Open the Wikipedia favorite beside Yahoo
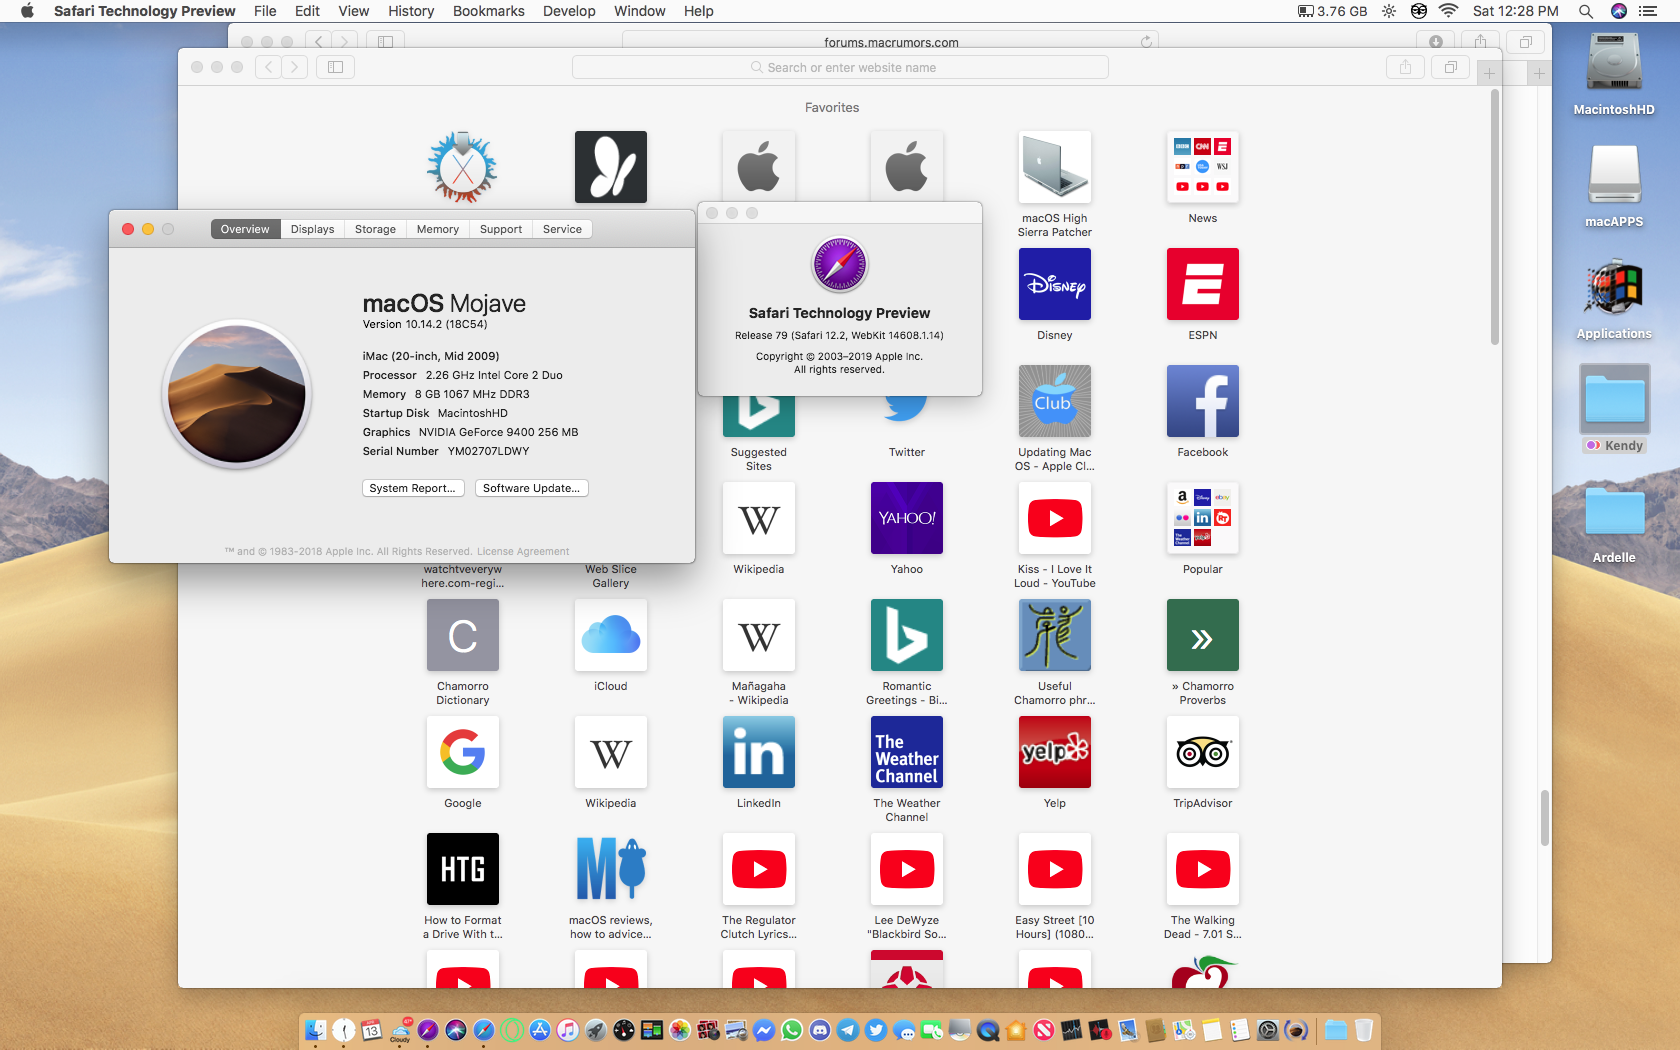The image size is (1680, 1050). (758, 518)
